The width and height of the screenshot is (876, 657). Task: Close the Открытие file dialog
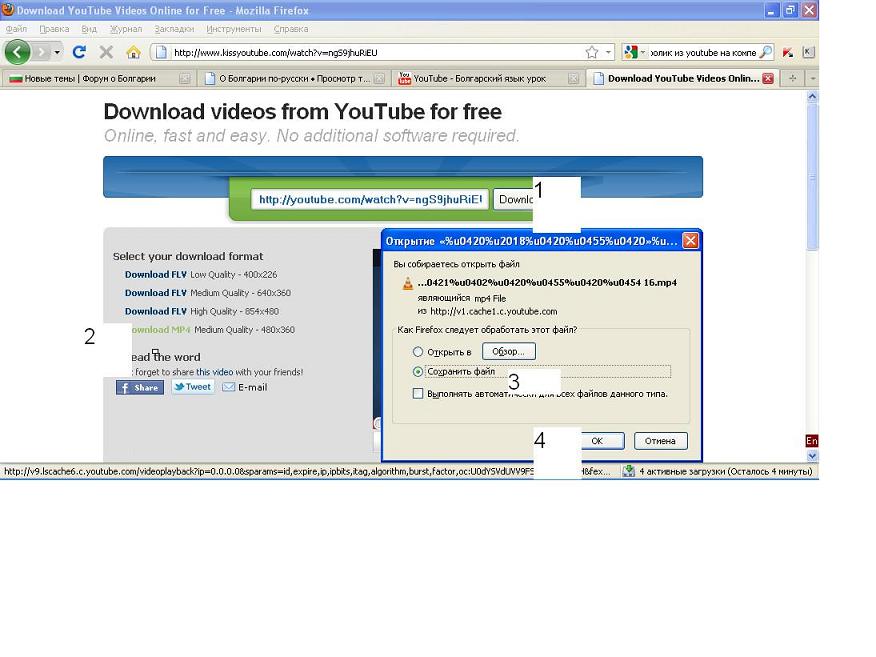pos(691,241)
